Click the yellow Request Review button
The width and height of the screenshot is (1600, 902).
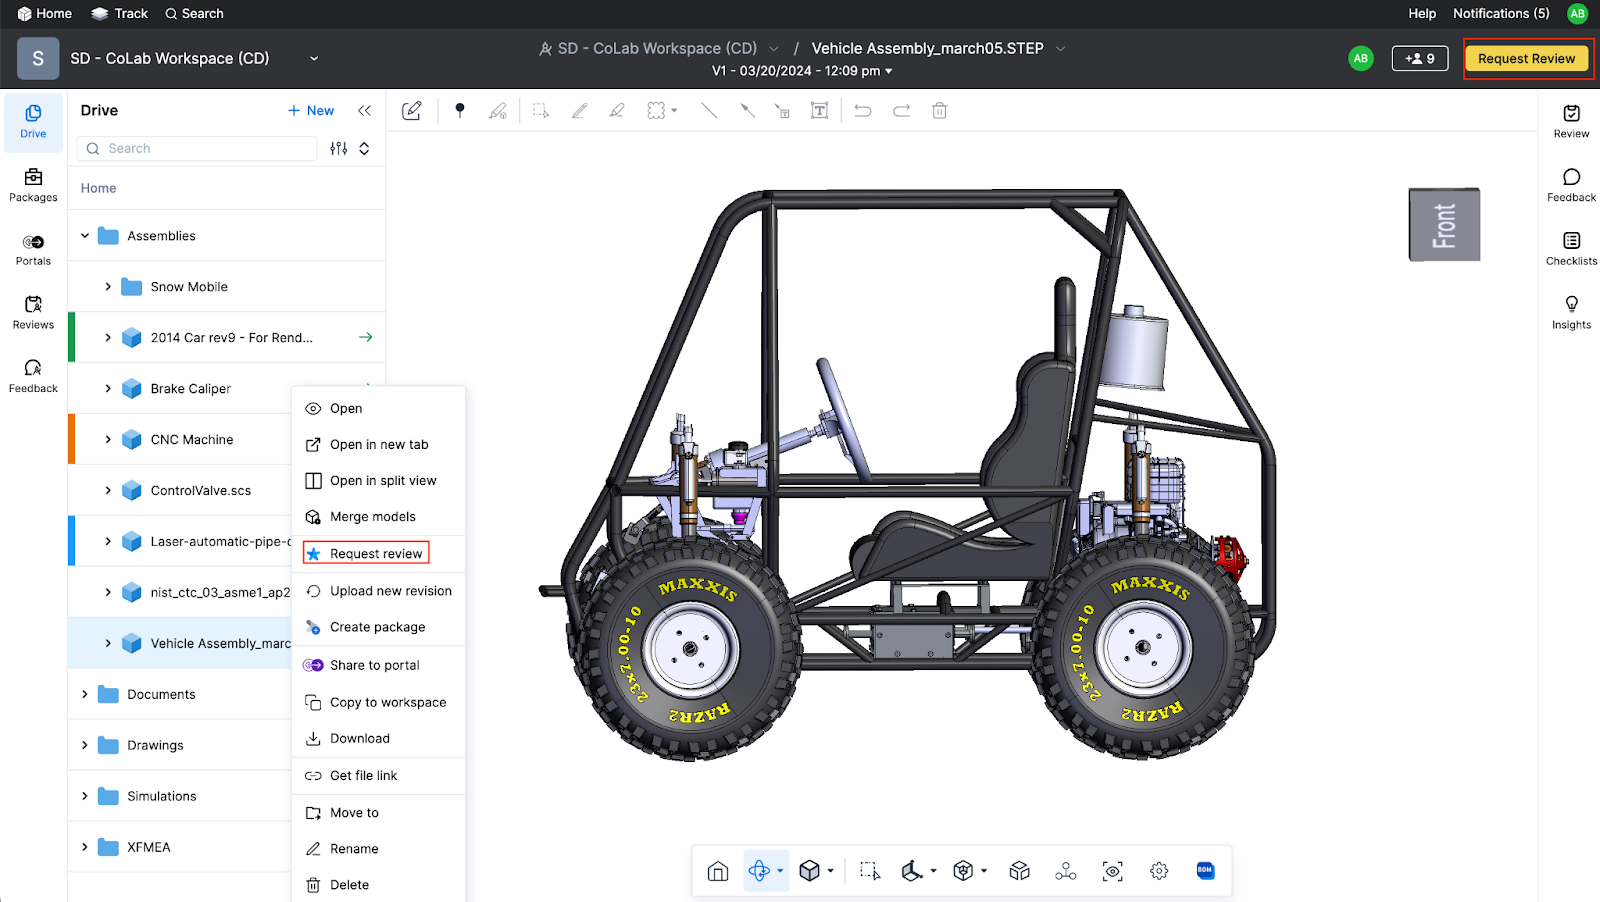pyautogui.click(x=1526, y=59)
